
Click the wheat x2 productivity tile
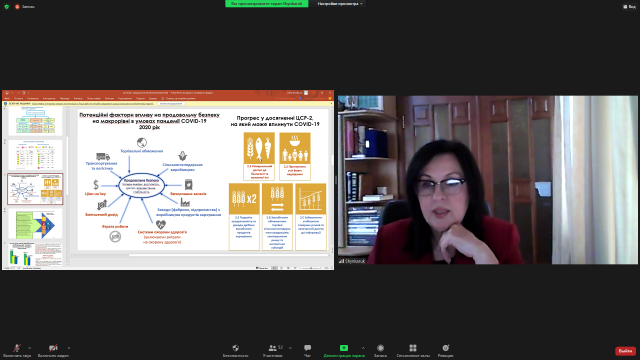[x=244, y=217]
